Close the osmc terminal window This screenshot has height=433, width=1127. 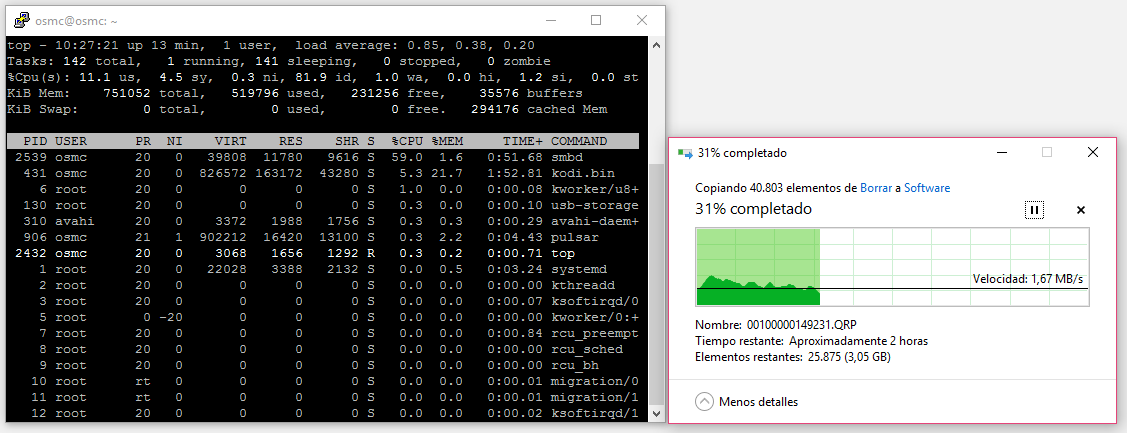click(641, 20)
